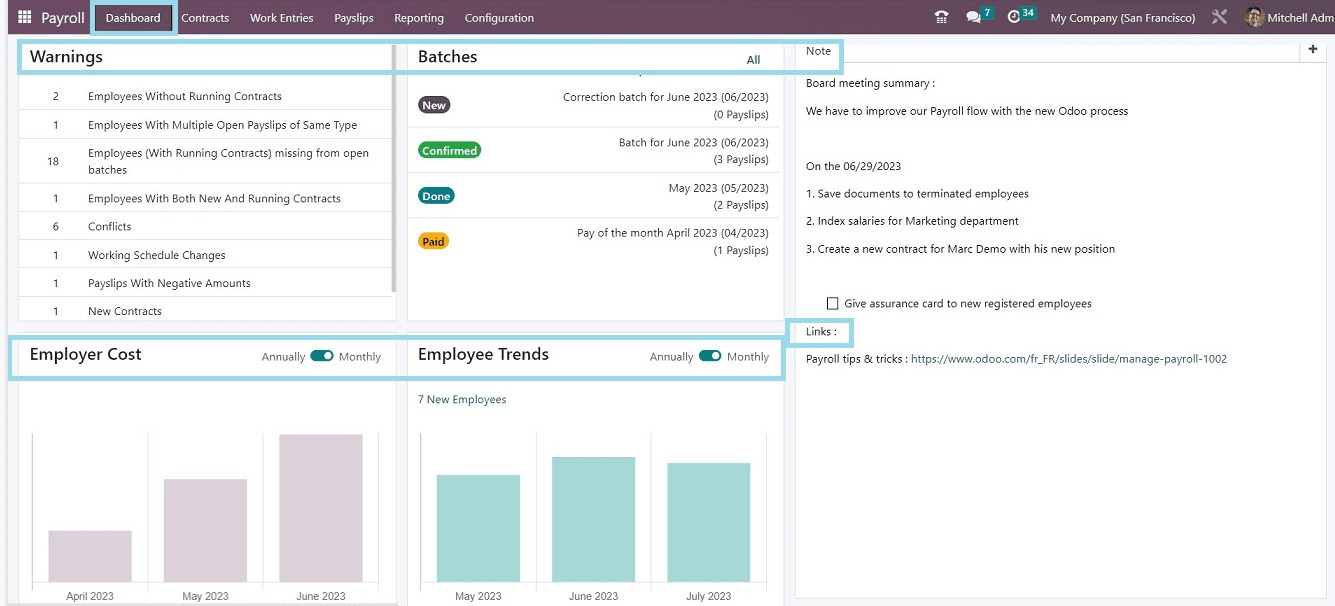This screenshot has width=1335, height=606.
Task: Click June 2023 Employer Cost bar
Action: pyautogui.click(x=321, y=508)
